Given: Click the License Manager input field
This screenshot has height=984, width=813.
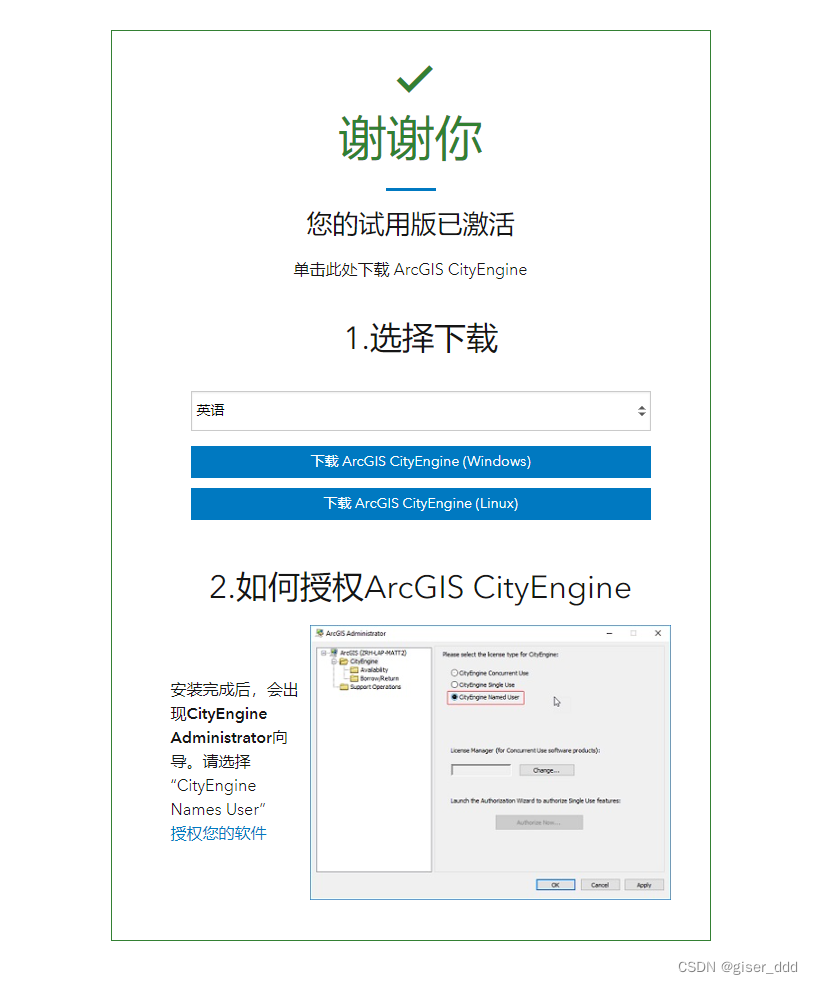Looking at the screenshot, I should pyautogui.click(x=481, y=770).
